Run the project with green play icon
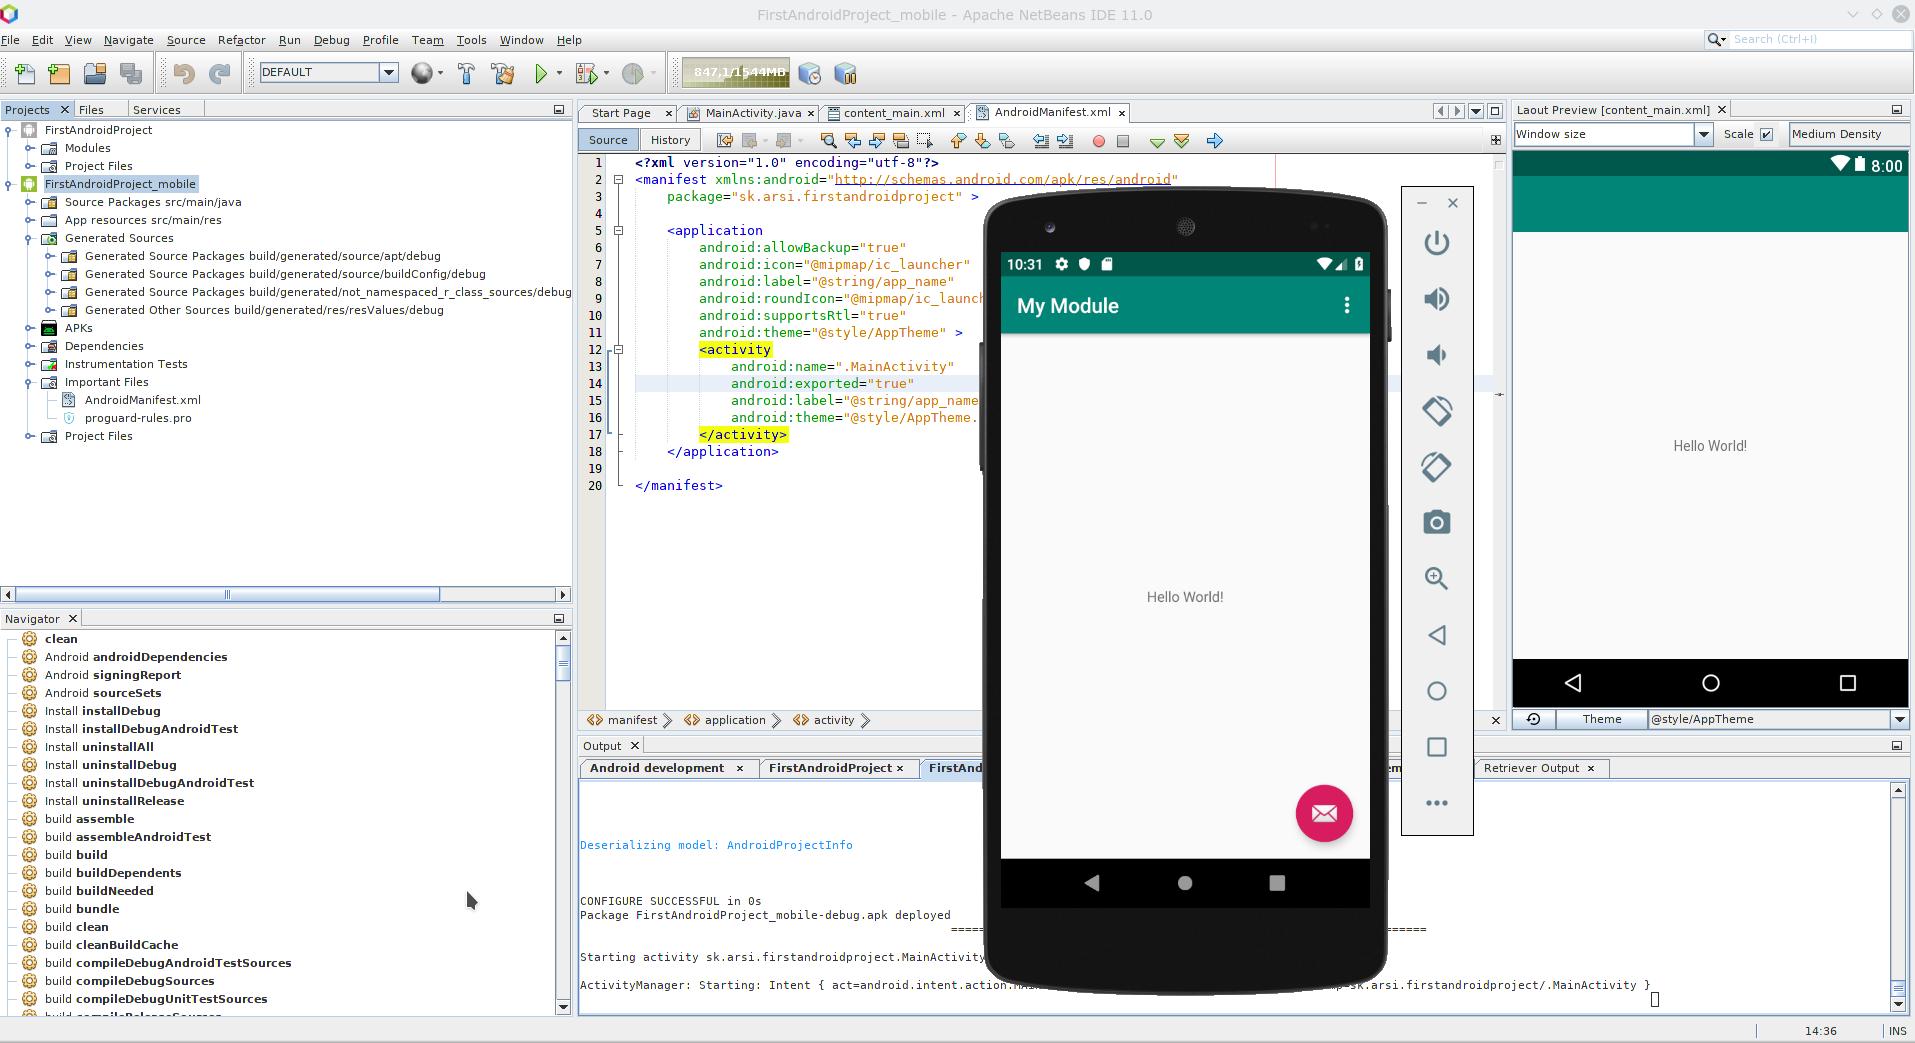Image resolution: width=1915 pixels, height=1043 pixels. pyautogui.click(x=541, y=73)
